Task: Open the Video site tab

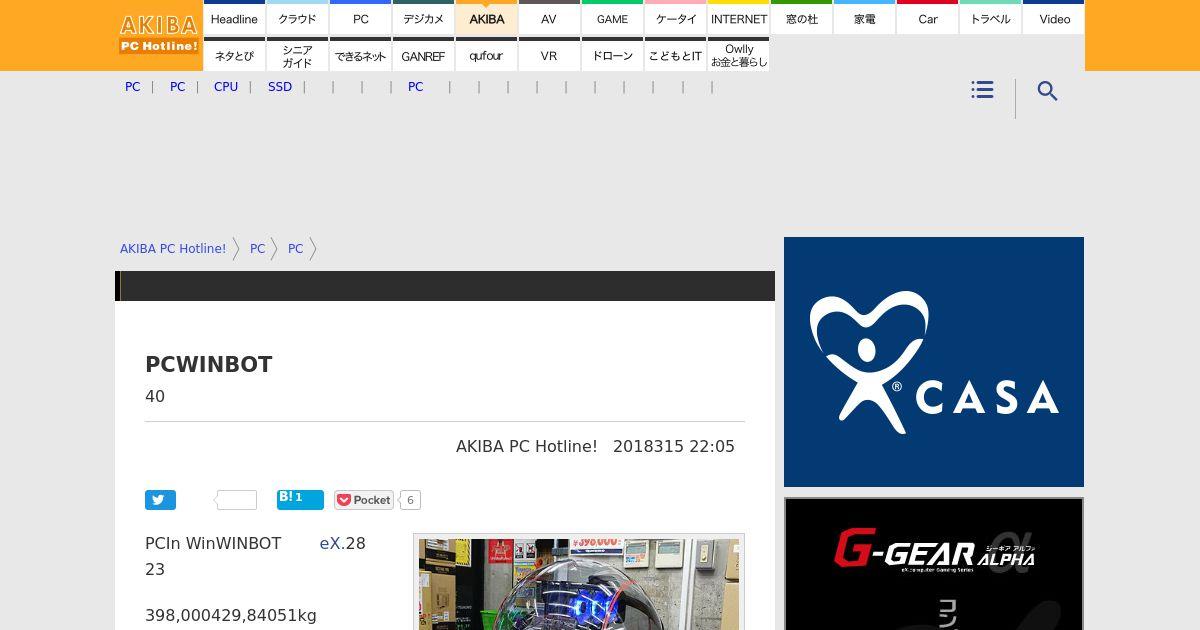Action: (x=1054, y=19)
